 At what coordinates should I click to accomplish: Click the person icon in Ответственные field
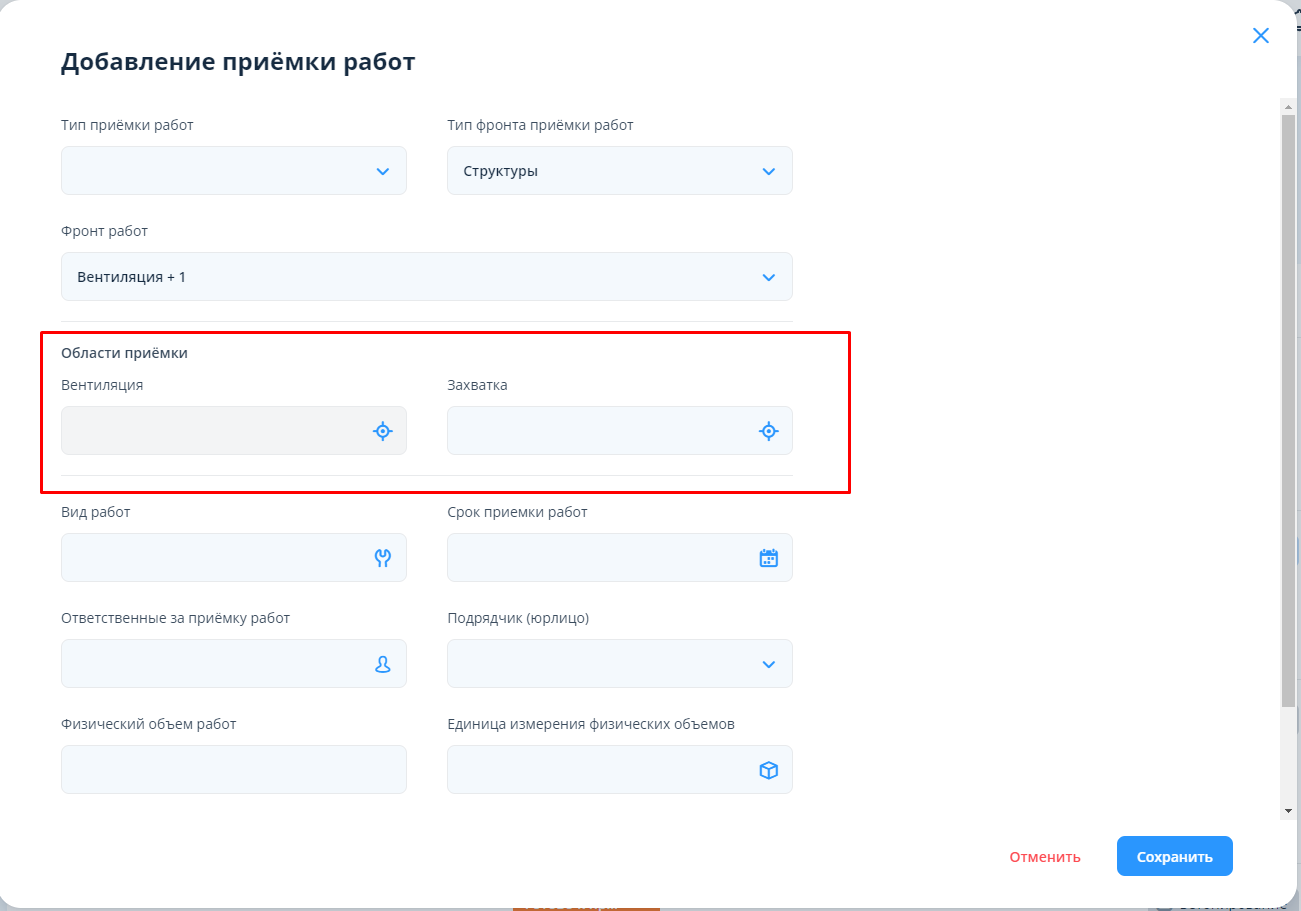[382, 664]
